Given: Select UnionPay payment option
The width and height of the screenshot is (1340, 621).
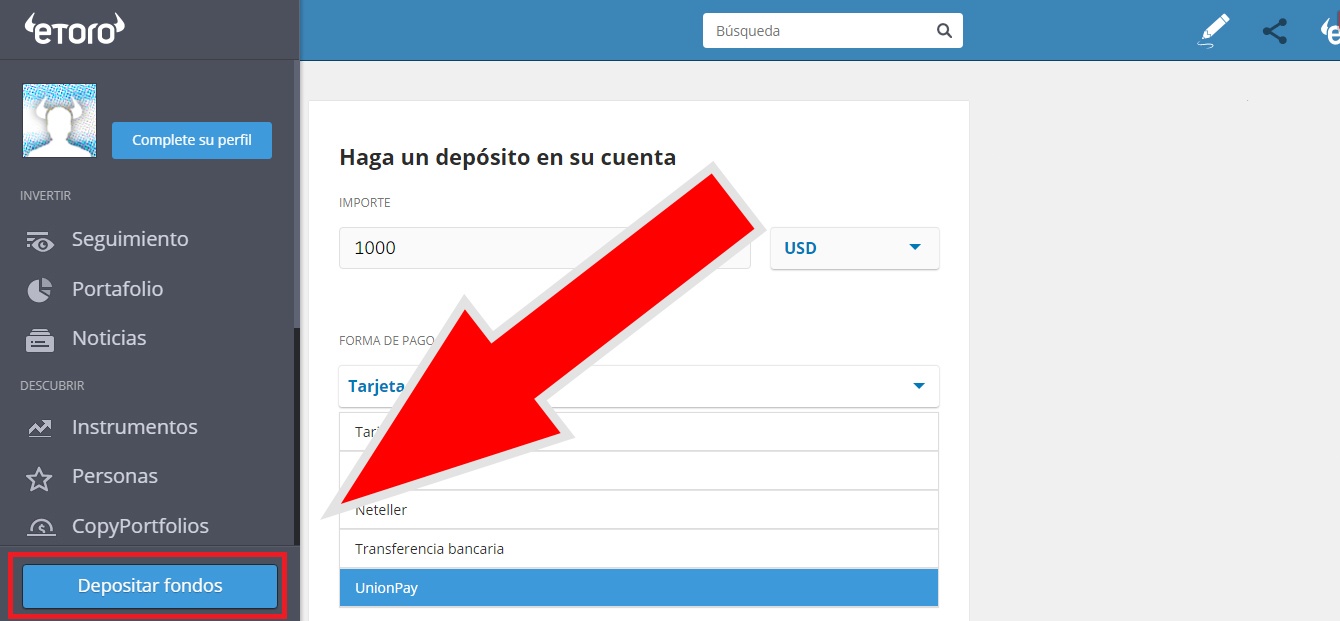Looking at the screenshot, I should (x=639, y=588).
